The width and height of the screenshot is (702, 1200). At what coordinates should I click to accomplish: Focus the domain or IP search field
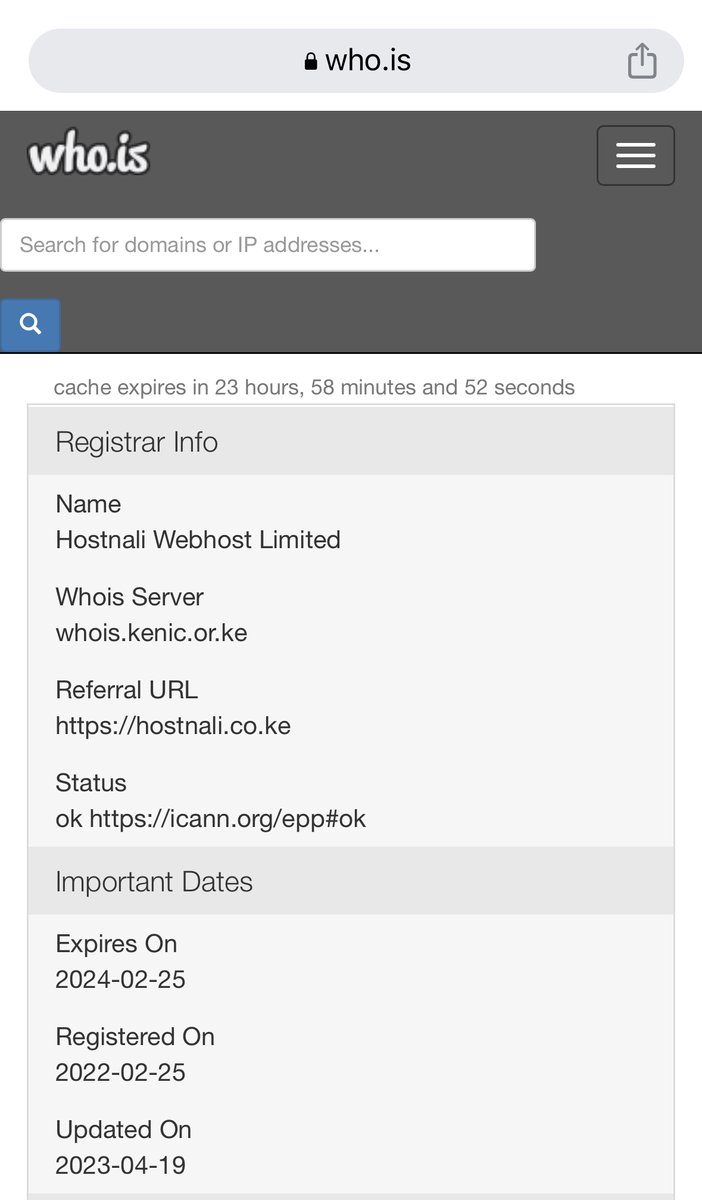coord(268,245)
